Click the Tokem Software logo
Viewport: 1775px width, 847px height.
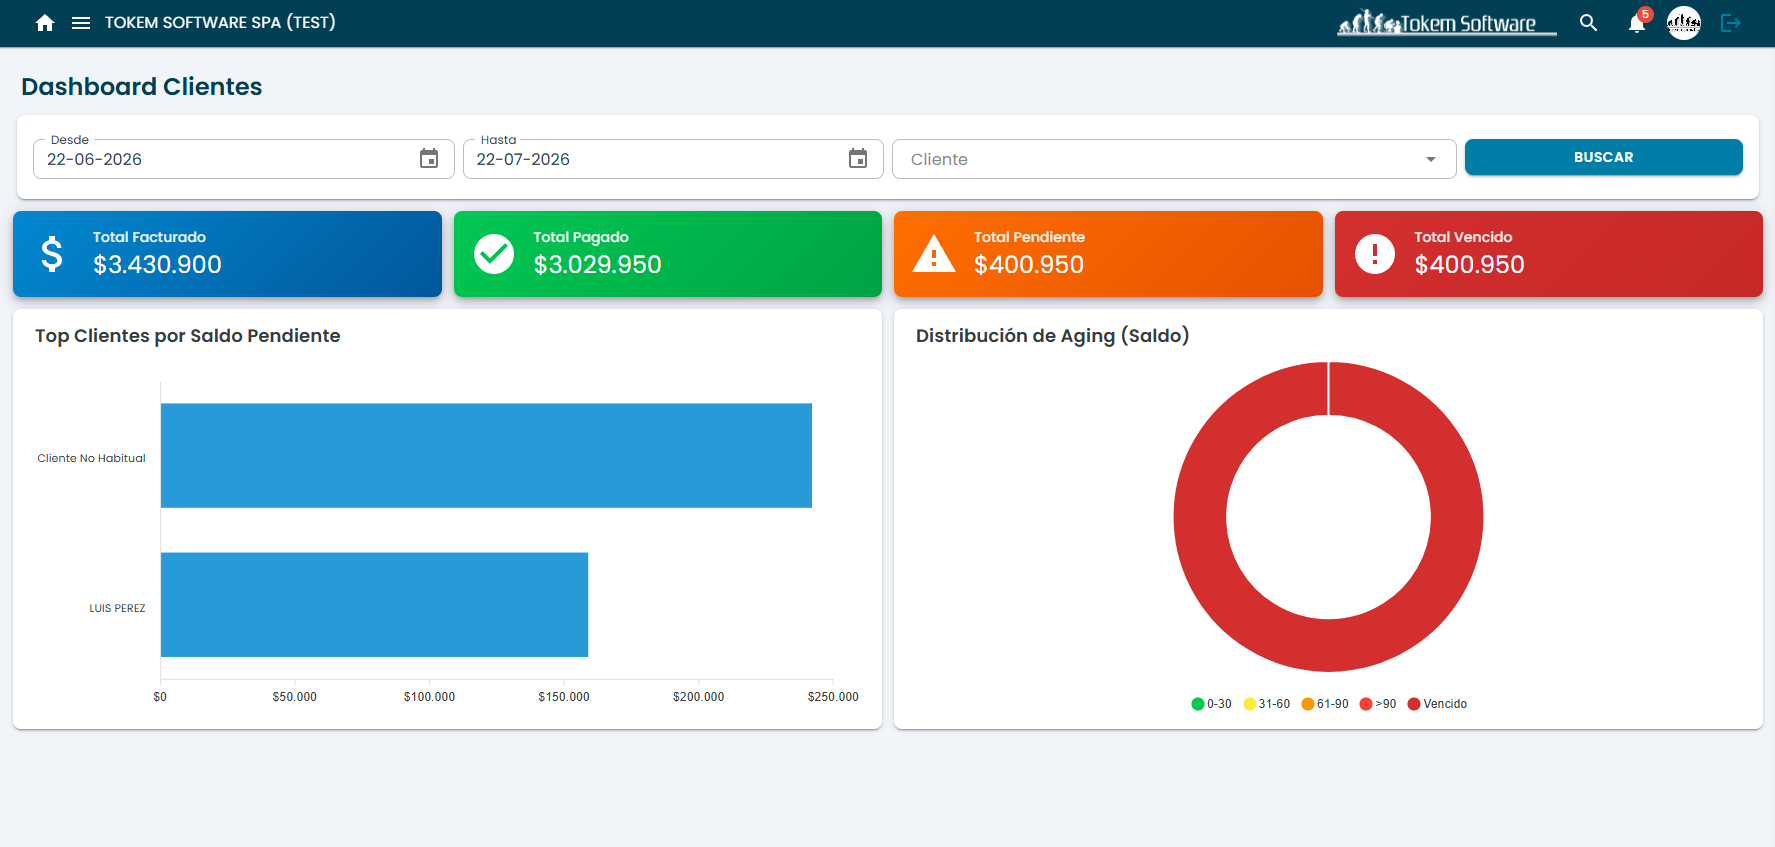click(1447, 23)
